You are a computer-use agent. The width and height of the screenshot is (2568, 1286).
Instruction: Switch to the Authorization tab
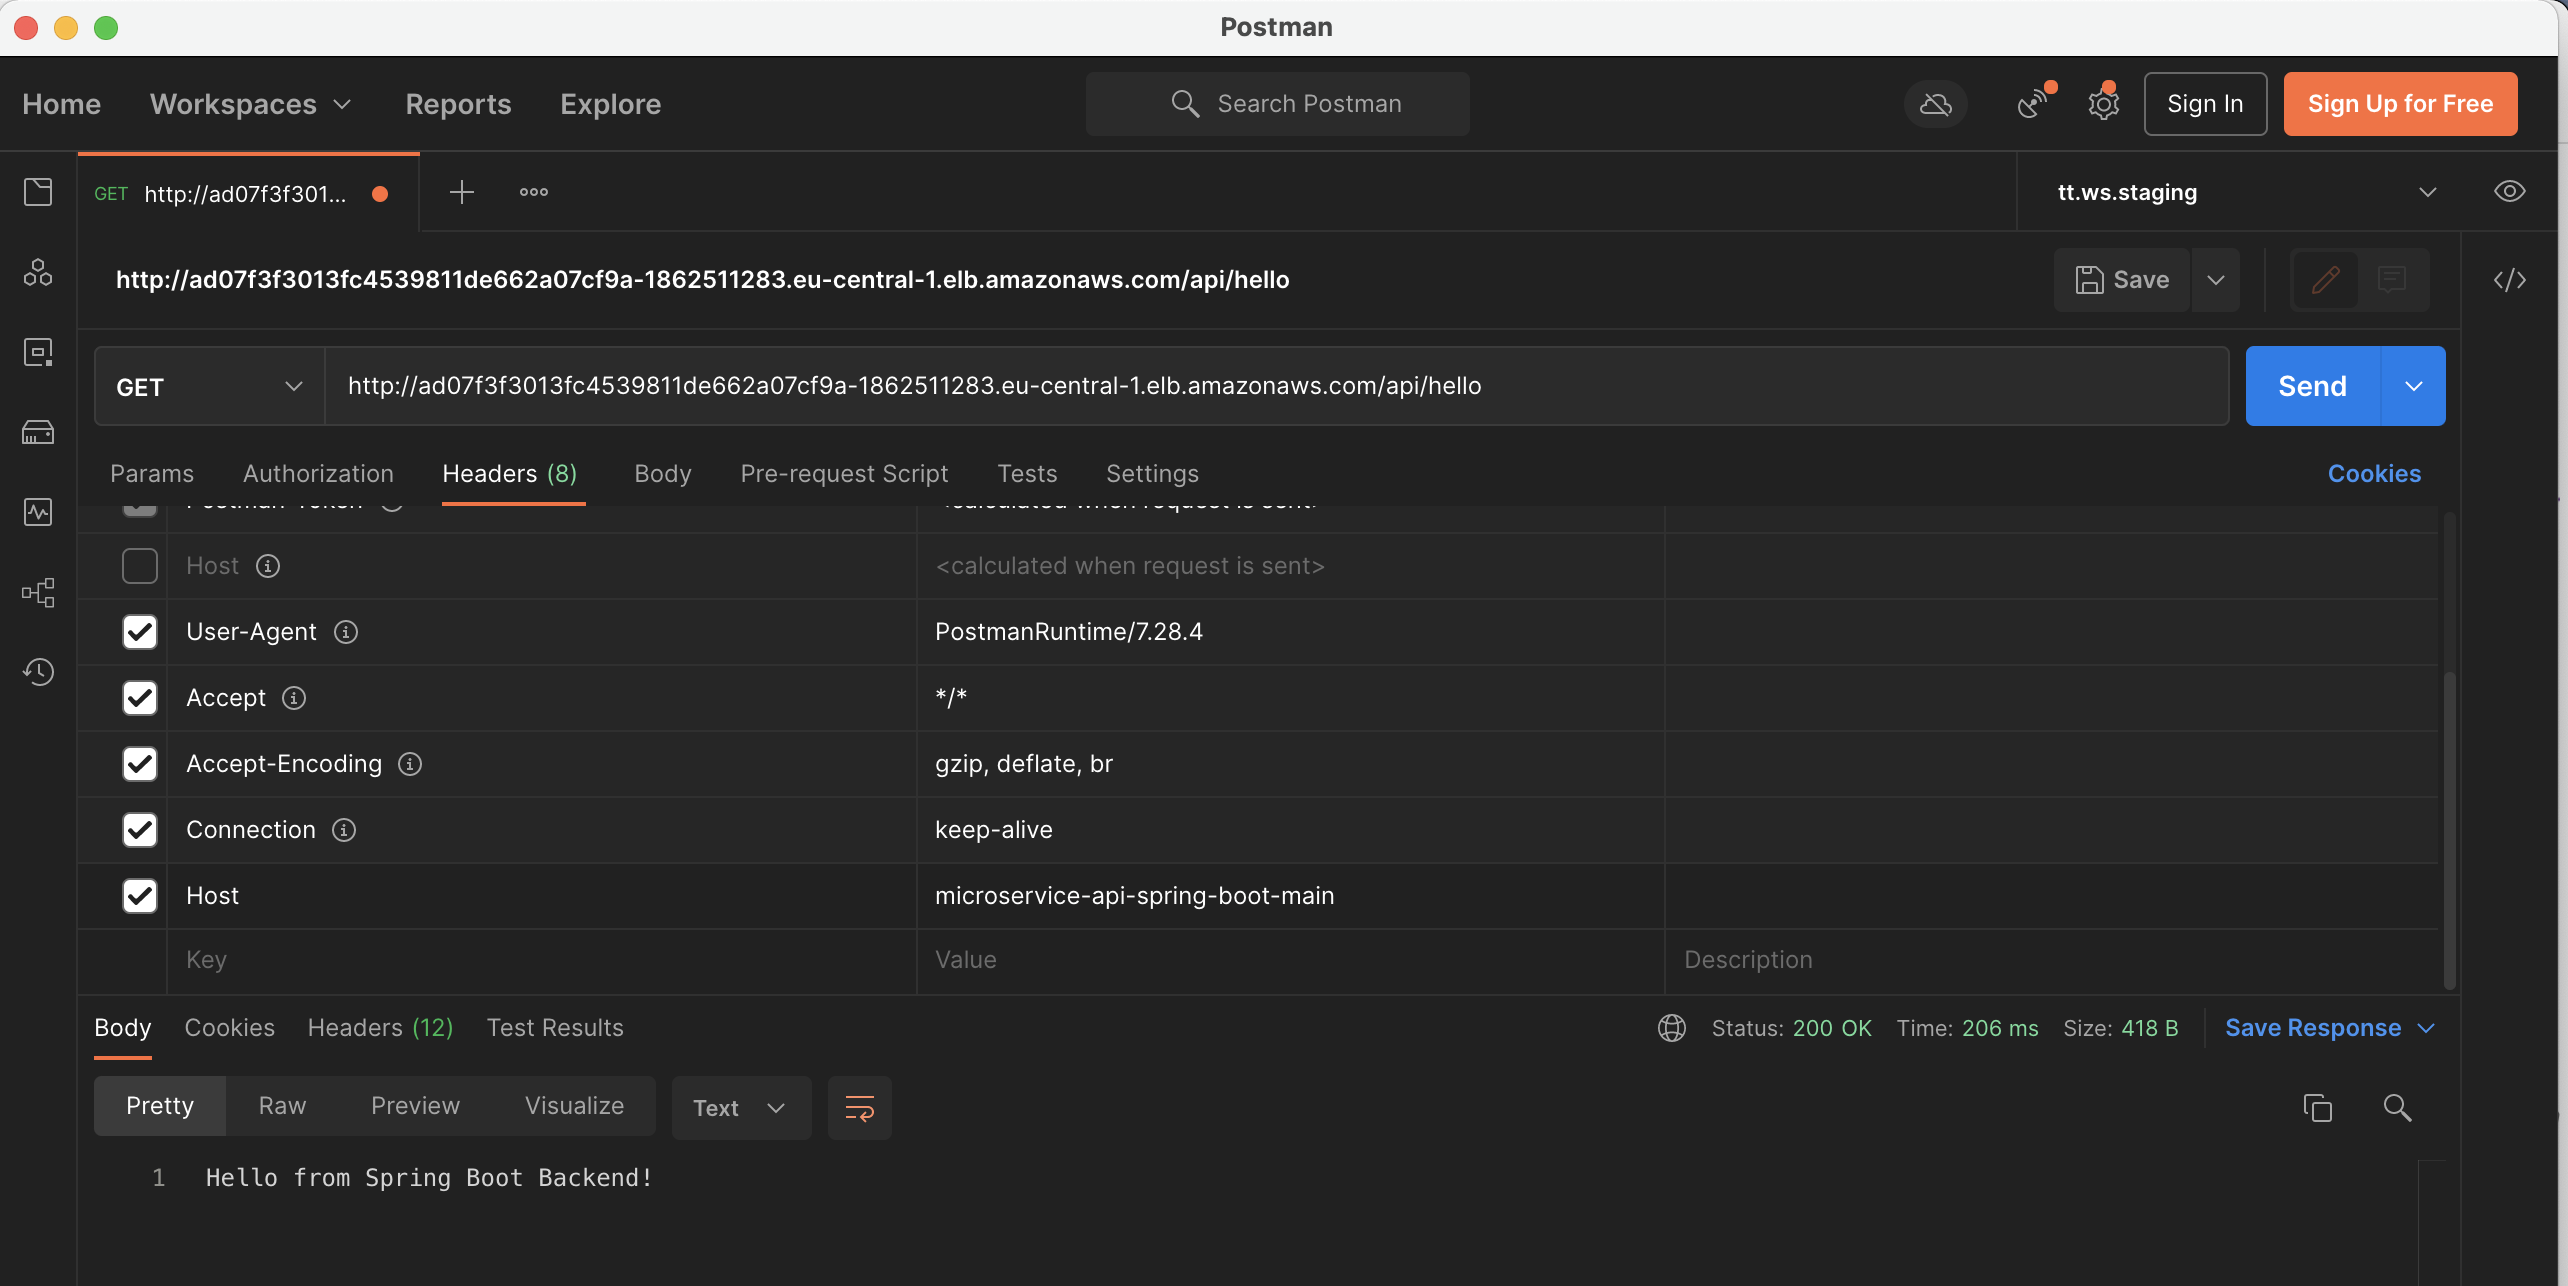318,474
